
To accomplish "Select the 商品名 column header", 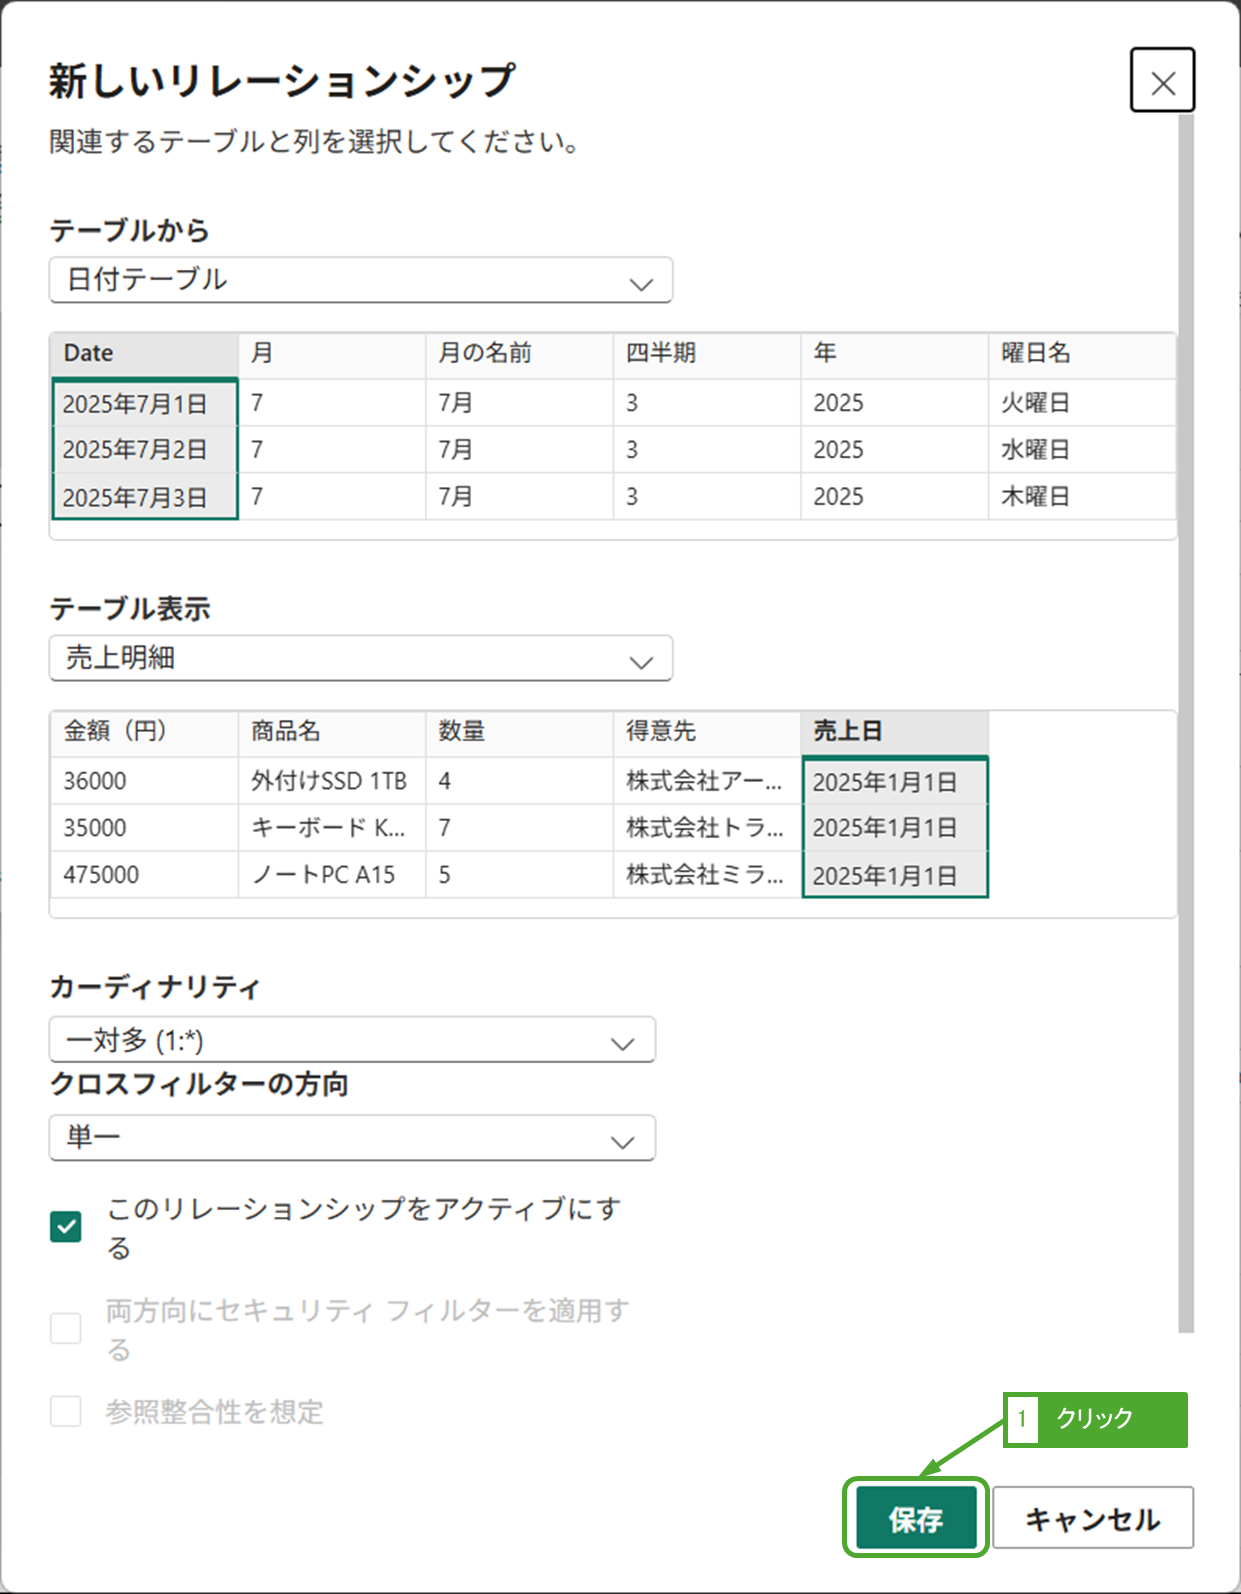I will (331, 732).
